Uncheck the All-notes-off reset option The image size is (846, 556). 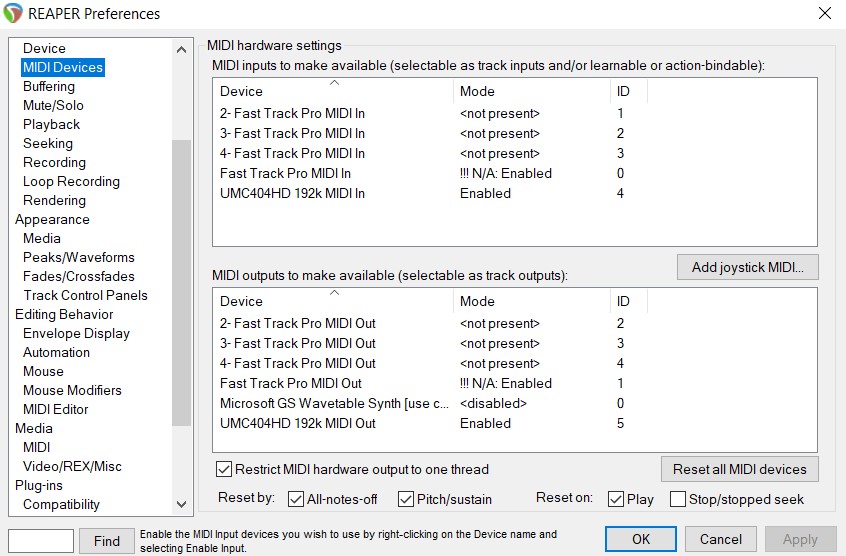tap(296, 499)
